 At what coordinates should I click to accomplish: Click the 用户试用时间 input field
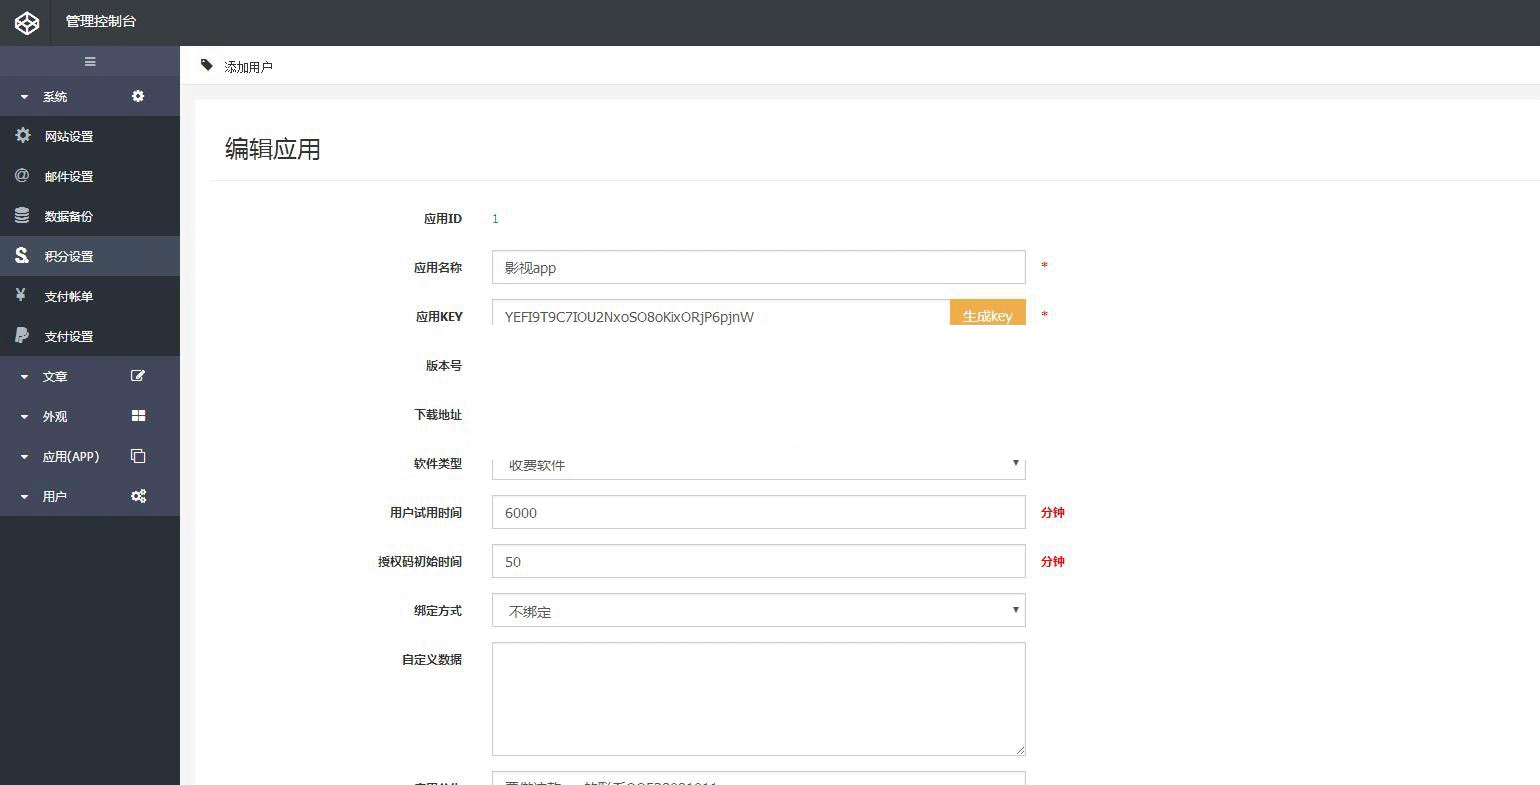tap(759, 512)
